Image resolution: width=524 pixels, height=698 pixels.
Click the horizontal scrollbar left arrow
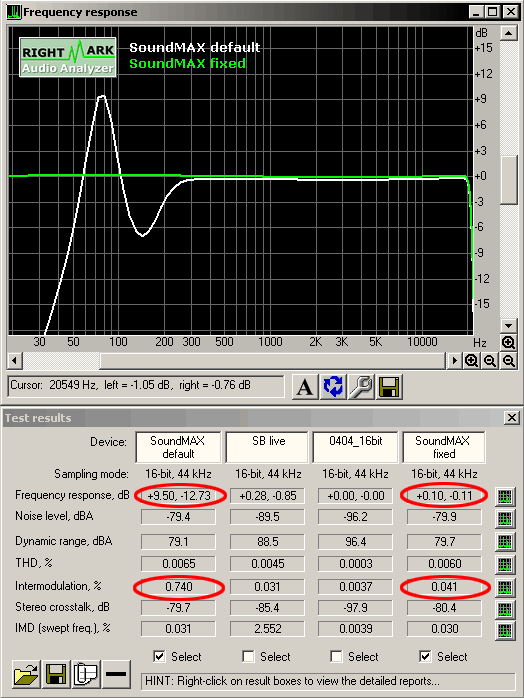[x=15, y=361]
